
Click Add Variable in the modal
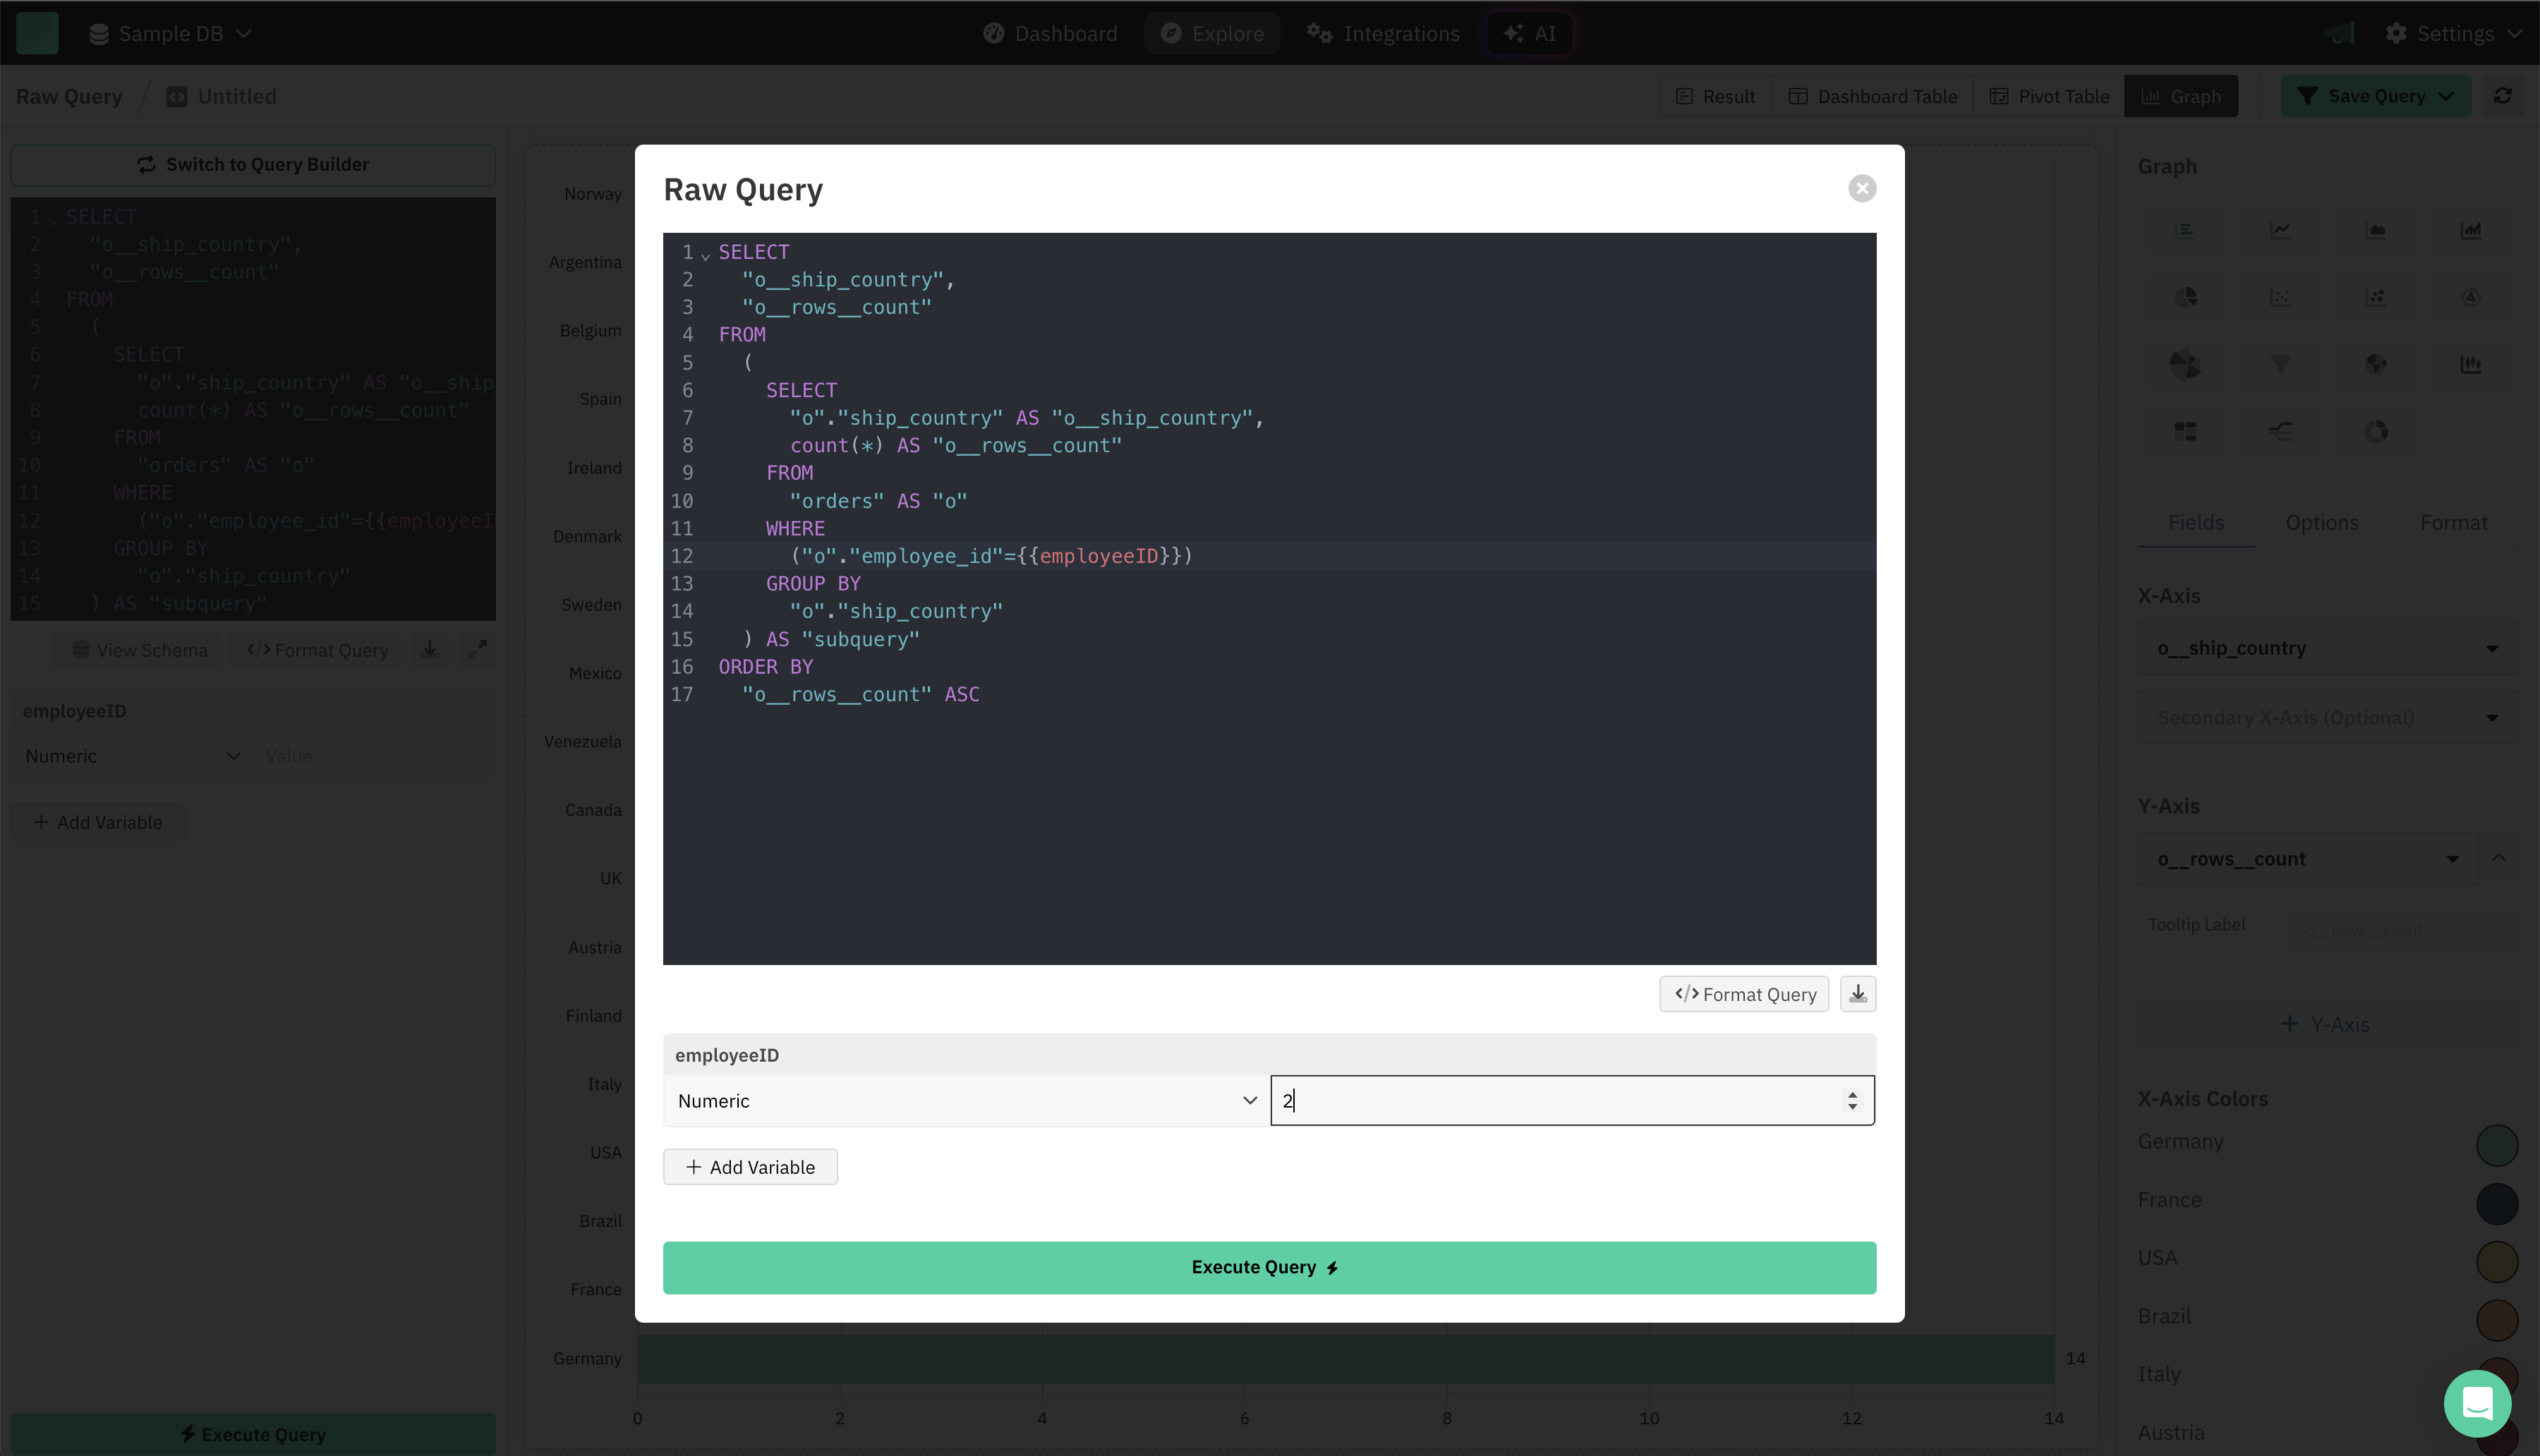tap(750, 1167)
